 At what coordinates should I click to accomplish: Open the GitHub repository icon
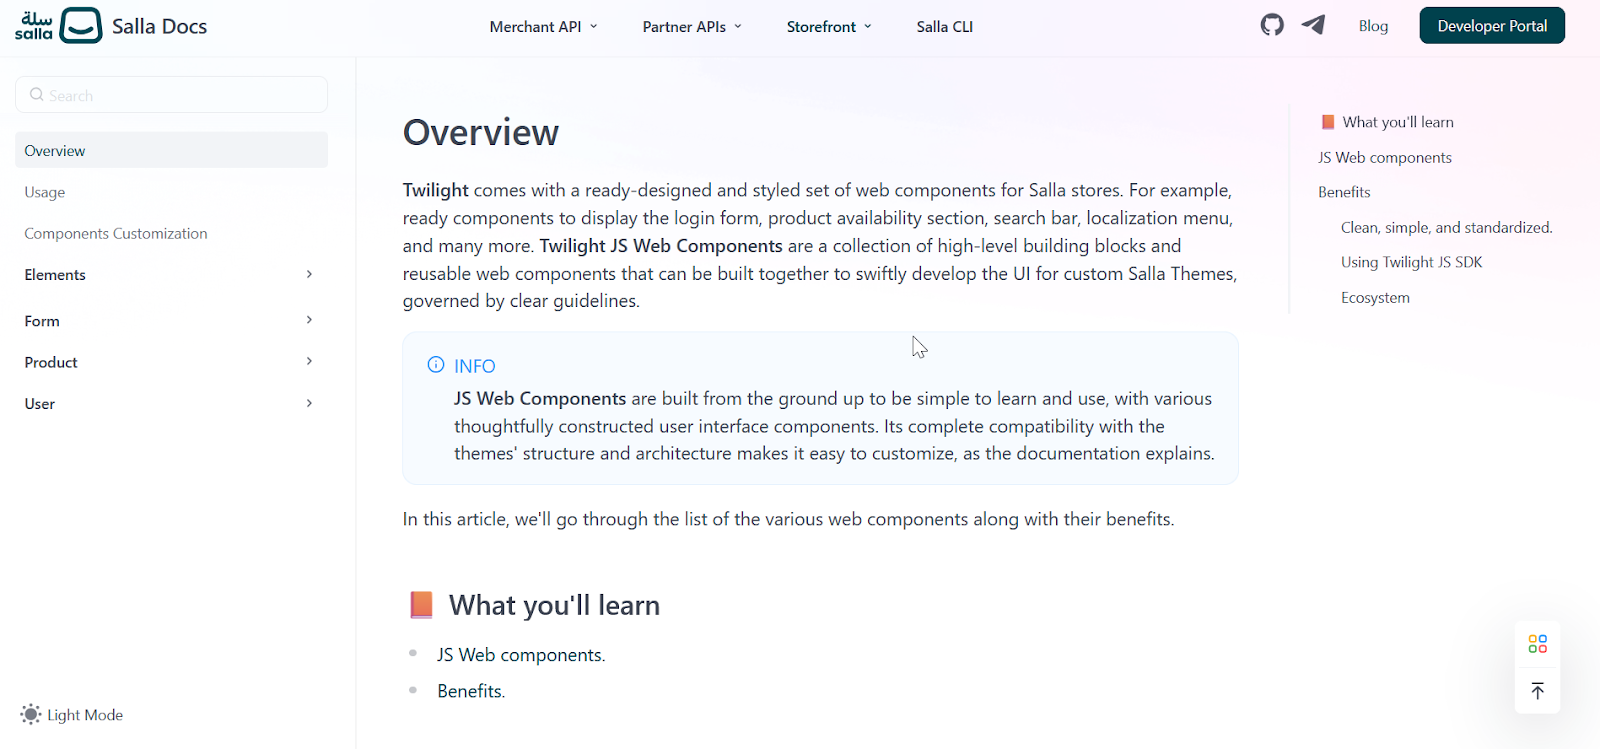click(1272, 25)
